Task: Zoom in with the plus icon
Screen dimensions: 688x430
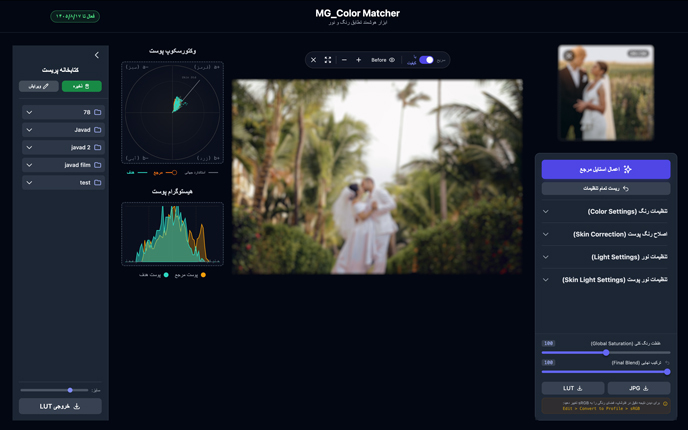Action: pyautogui.click(x=359, y=60)
